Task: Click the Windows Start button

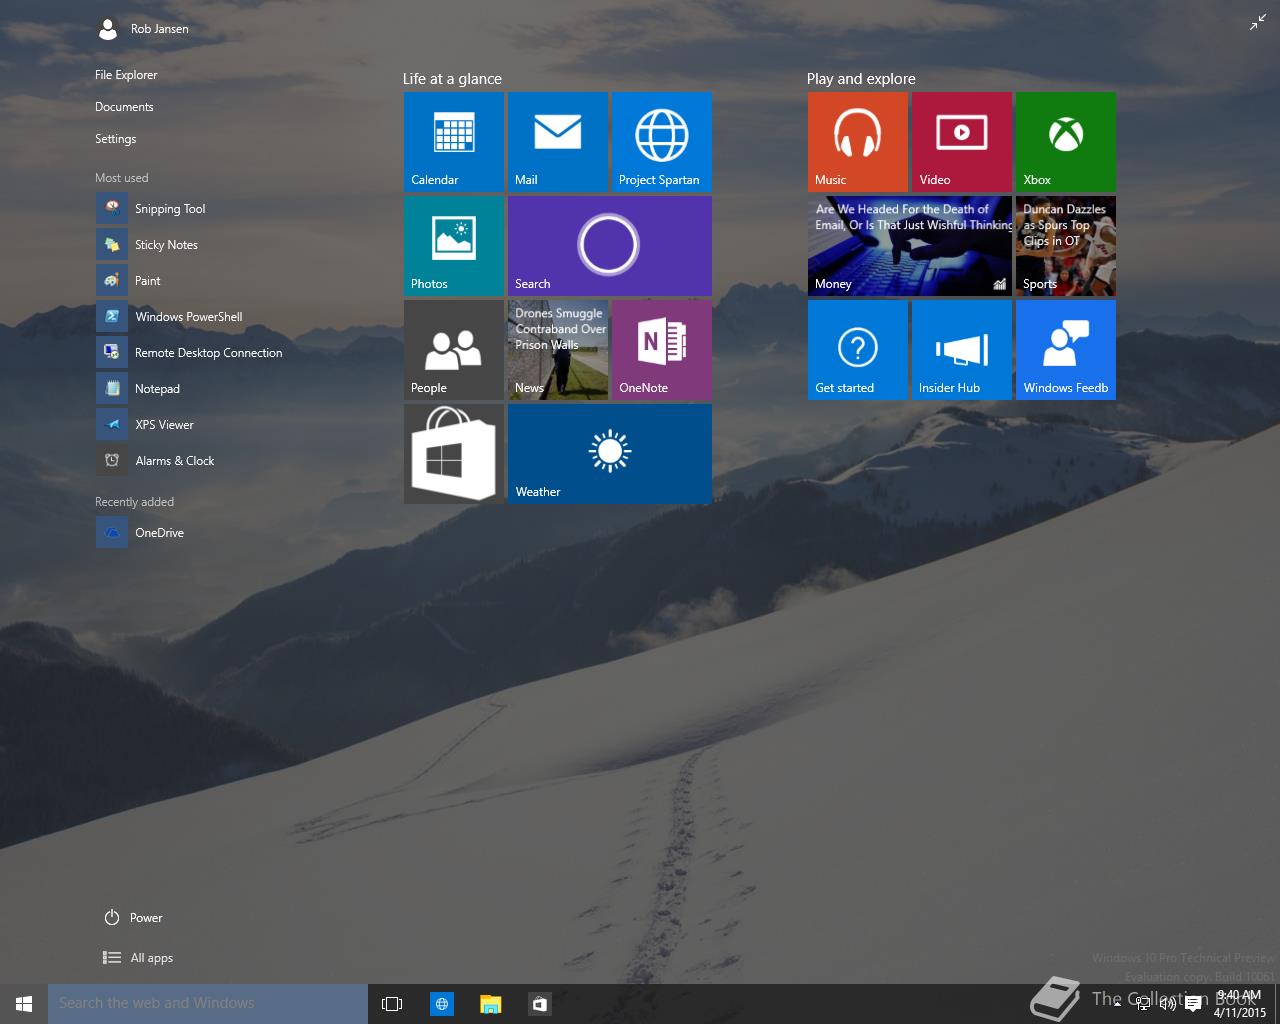Action: [24, 1004]
